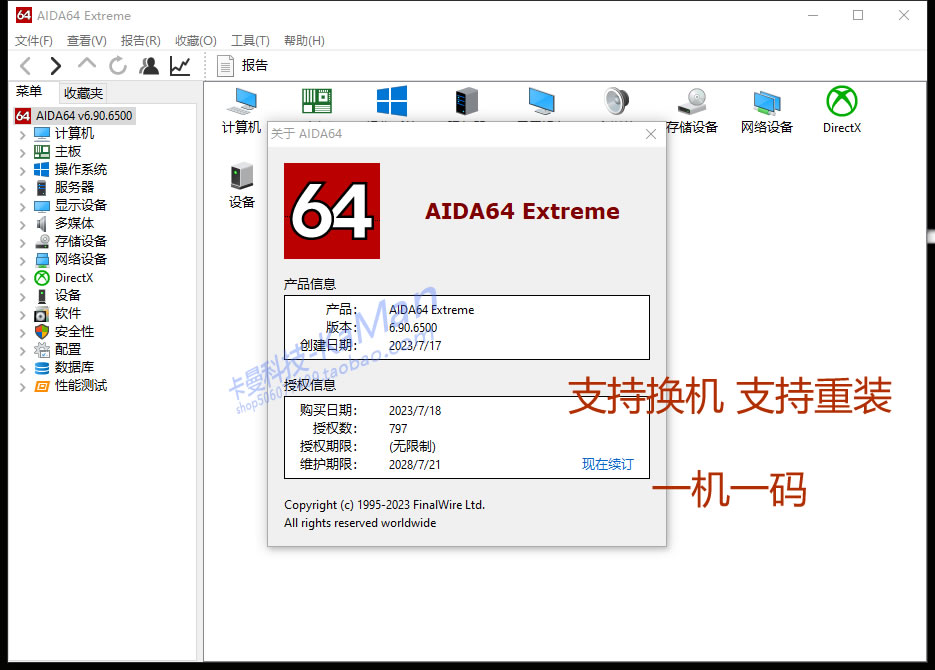
Task: Open the 文件(F) menu
Action: (x=34, y=41)
